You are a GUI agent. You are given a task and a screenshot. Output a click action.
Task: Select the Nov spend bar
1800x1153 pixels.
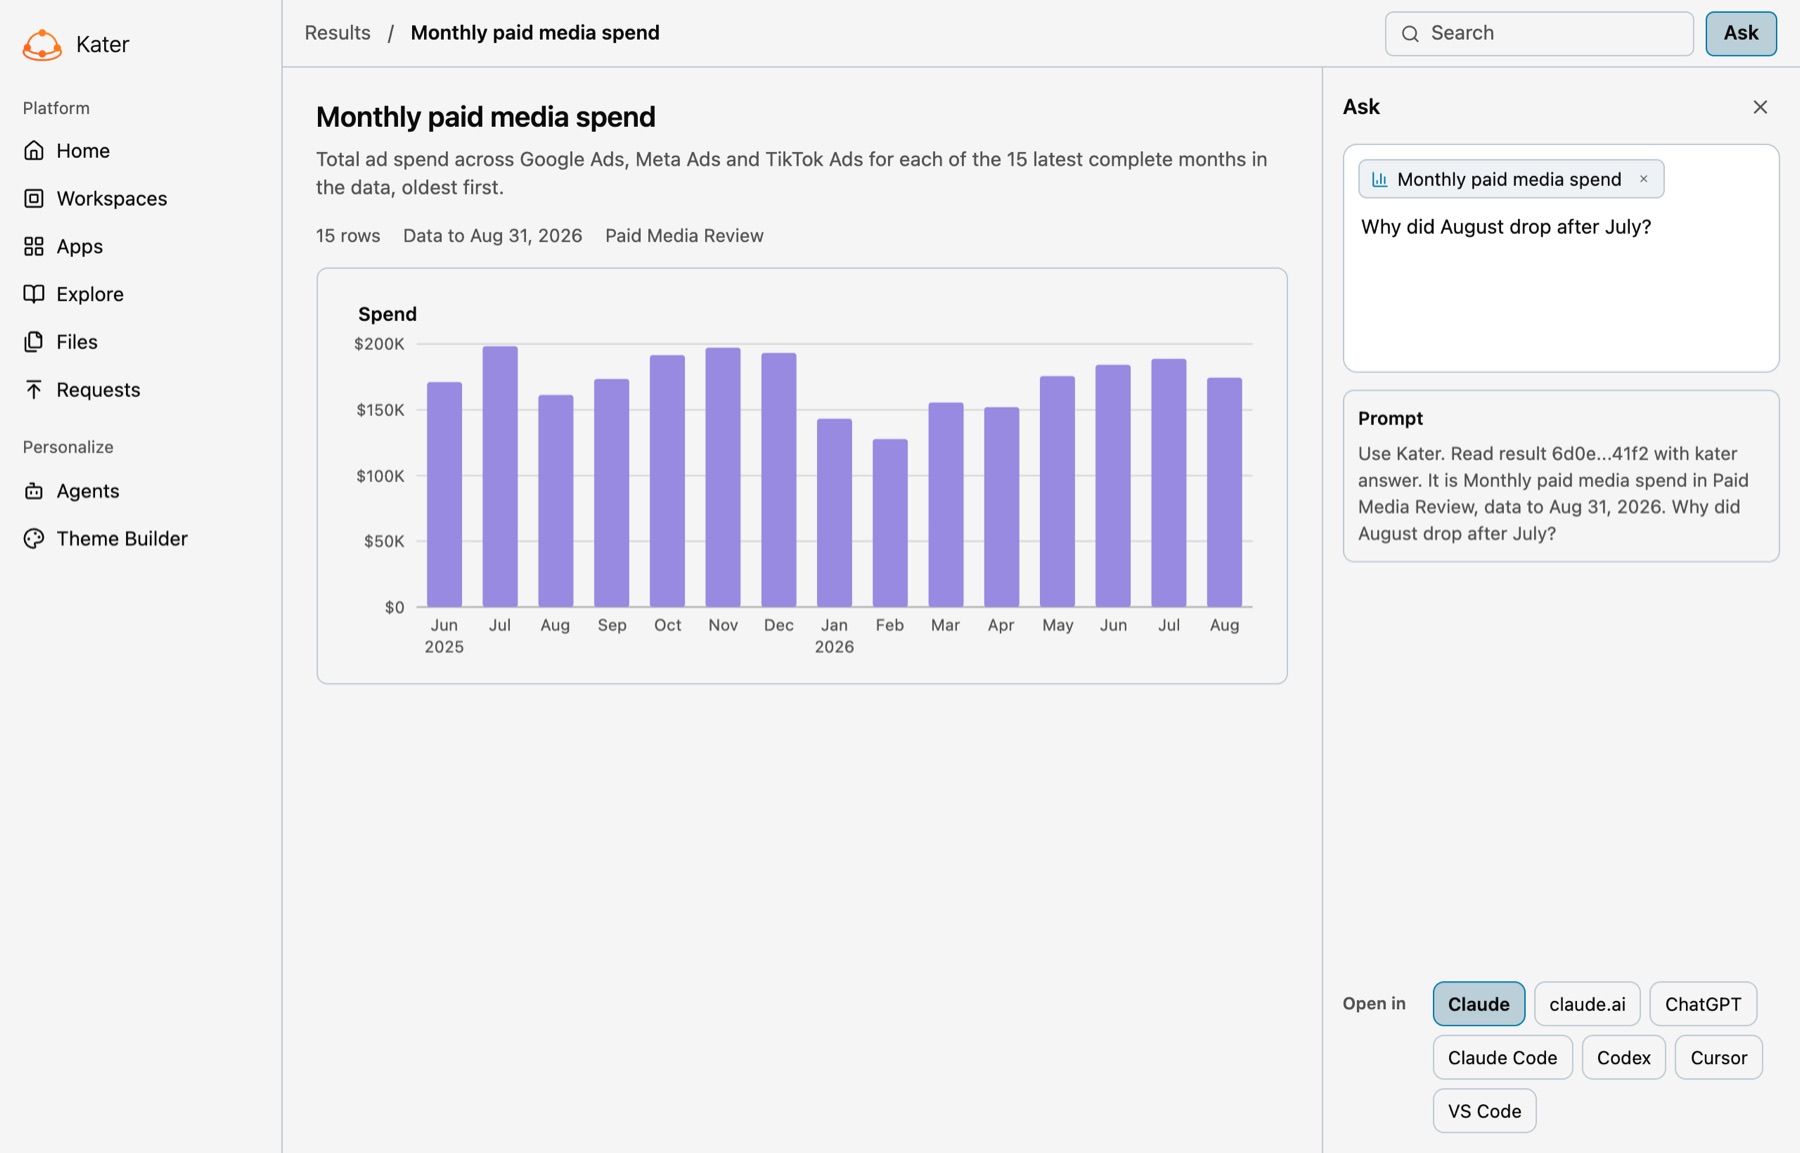point(723,477)
